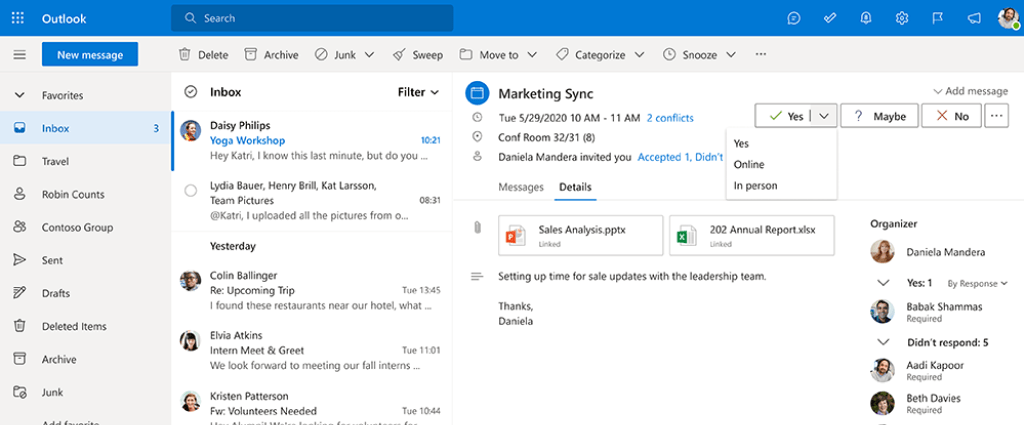Viewport: 1024px width, 425px height.
Task: Select the Team Pictures message circle
Action: (x=191, y=191)
